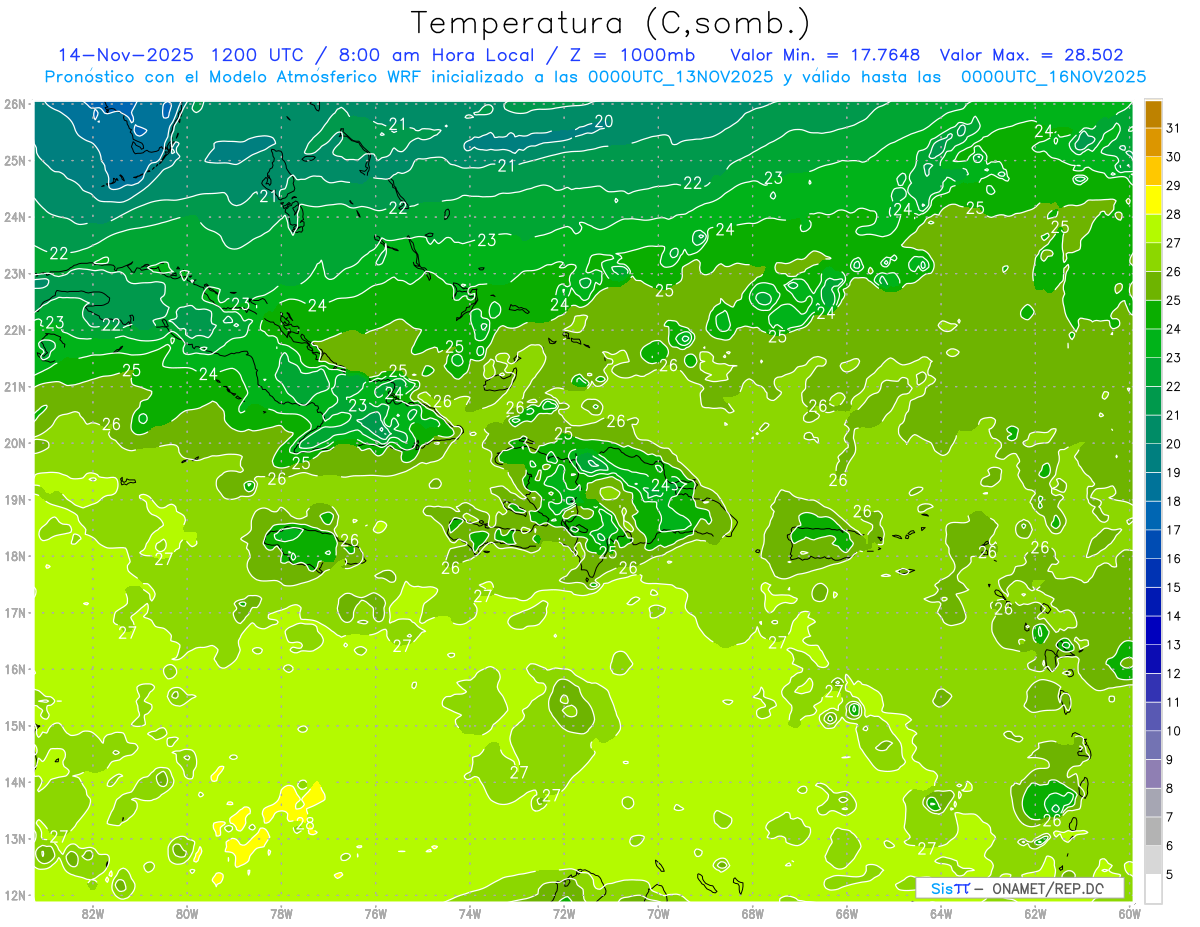The height and width of the screenshot is (927, 1200).
Task: Click the gray swatch between 7 and 8
Action: [x=1153, y=802]
